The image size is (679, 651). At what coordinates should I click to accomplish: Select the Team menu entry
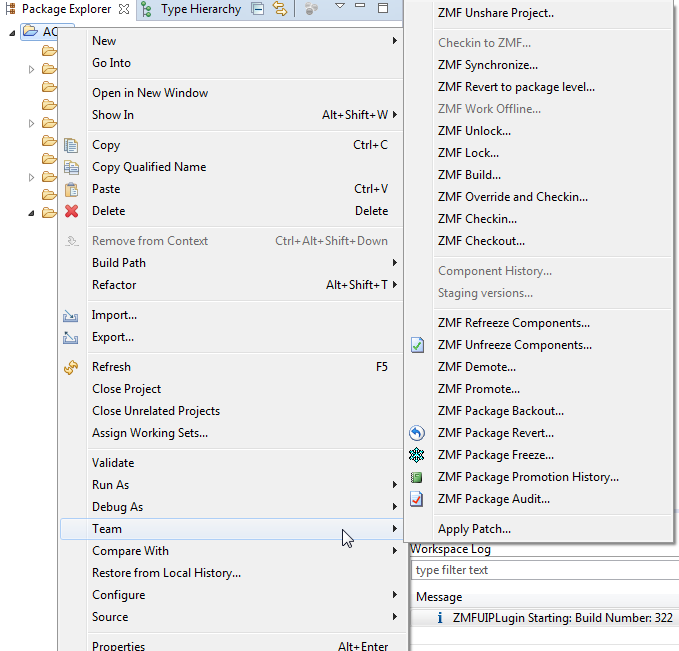coord(232,529)
